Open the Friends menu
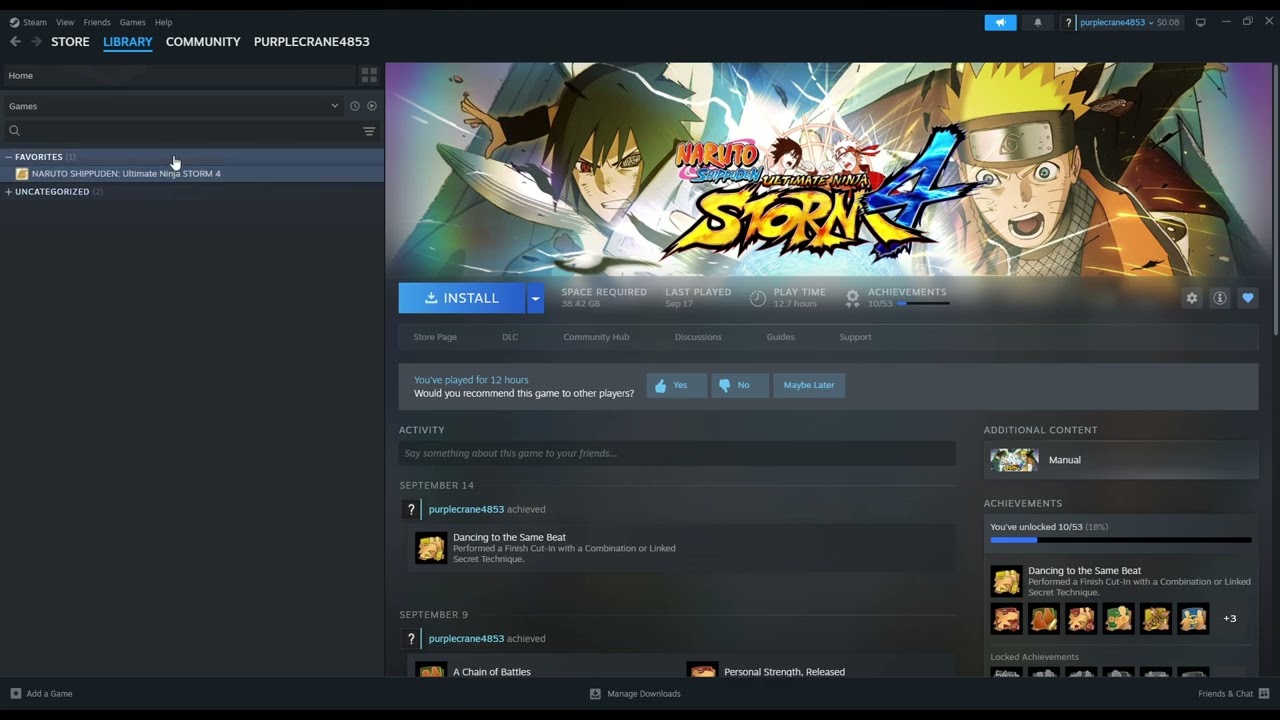 click(x=97, y=22)
